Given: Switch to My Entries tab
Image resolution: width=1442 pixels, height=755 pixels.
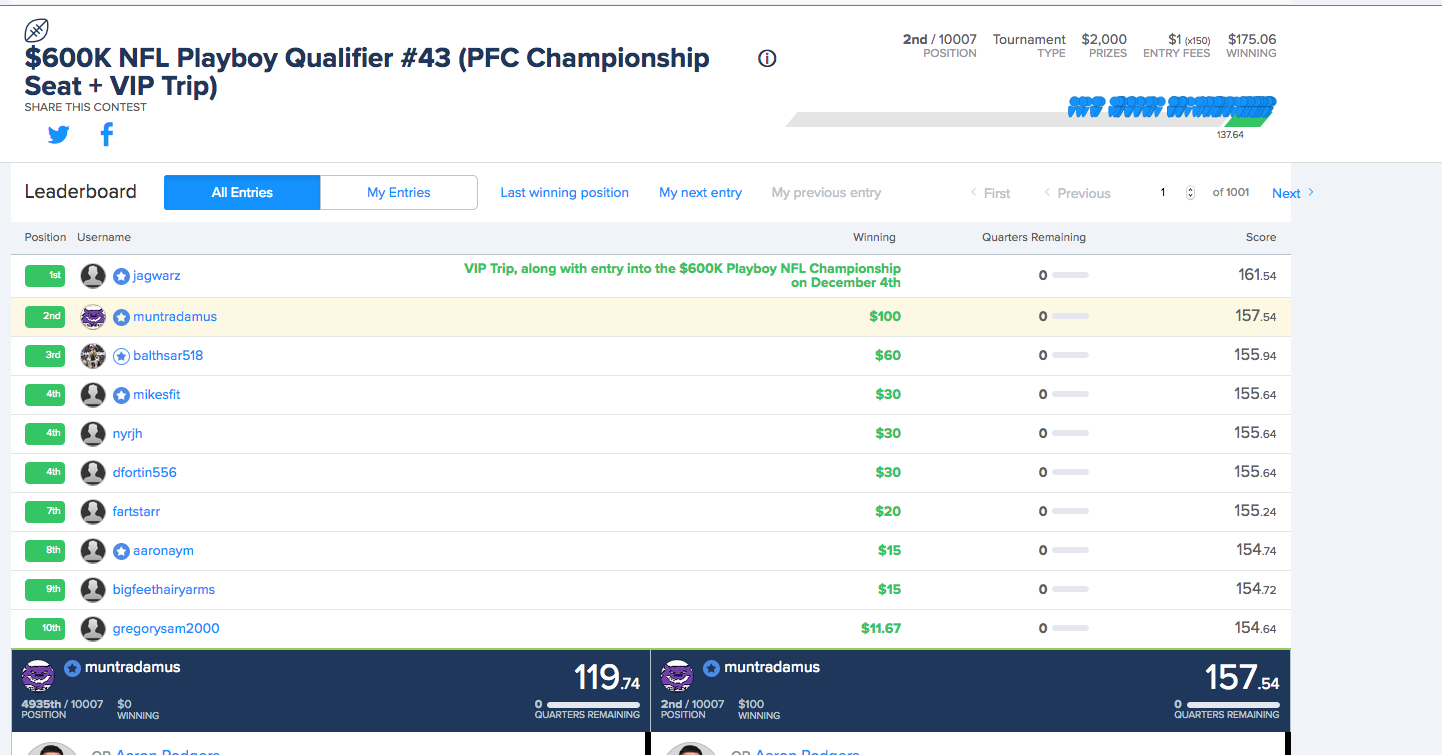Looking at the screenshot, I should pos(399,193).
